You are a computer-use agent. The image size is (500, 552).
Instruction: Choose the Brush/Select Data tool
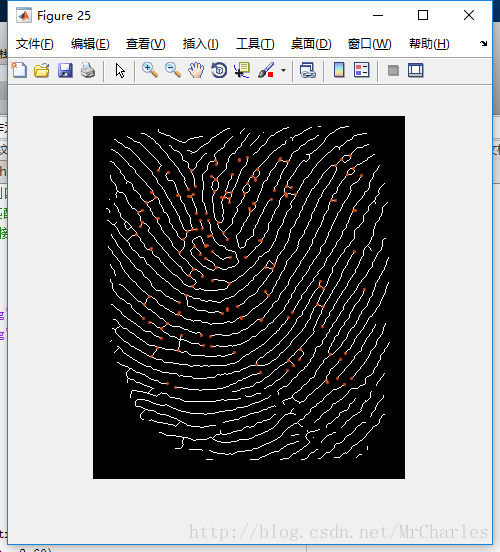coord(266,70)
